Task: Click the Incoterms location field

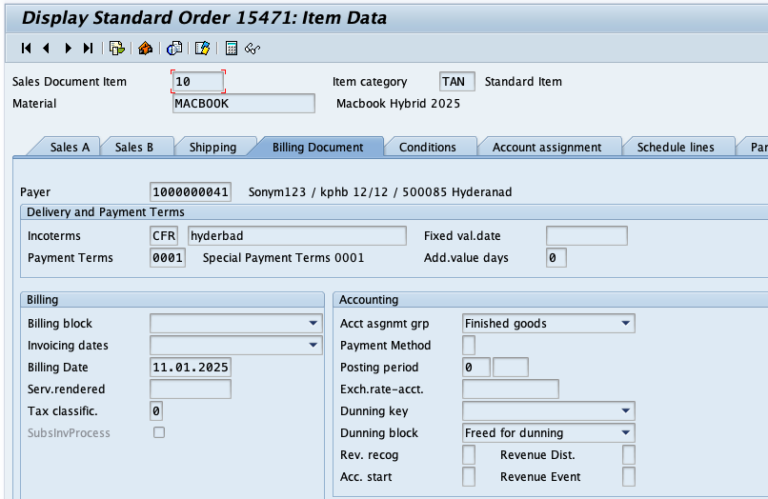Action: [x=296, y=236]
